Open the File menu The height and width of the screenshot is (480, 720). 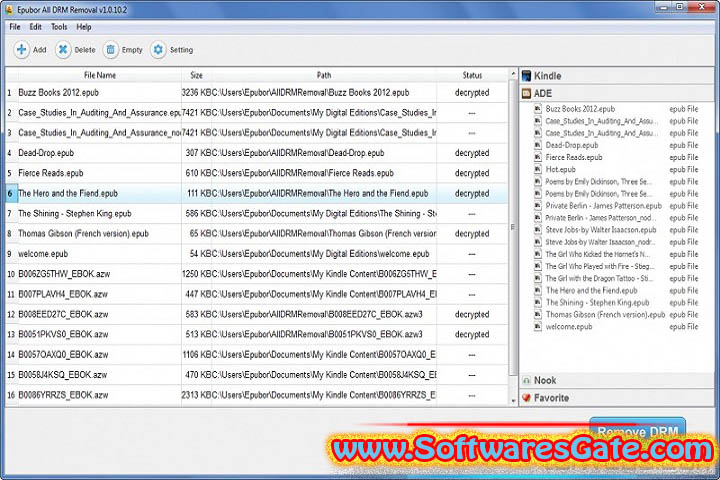[15, 27]
